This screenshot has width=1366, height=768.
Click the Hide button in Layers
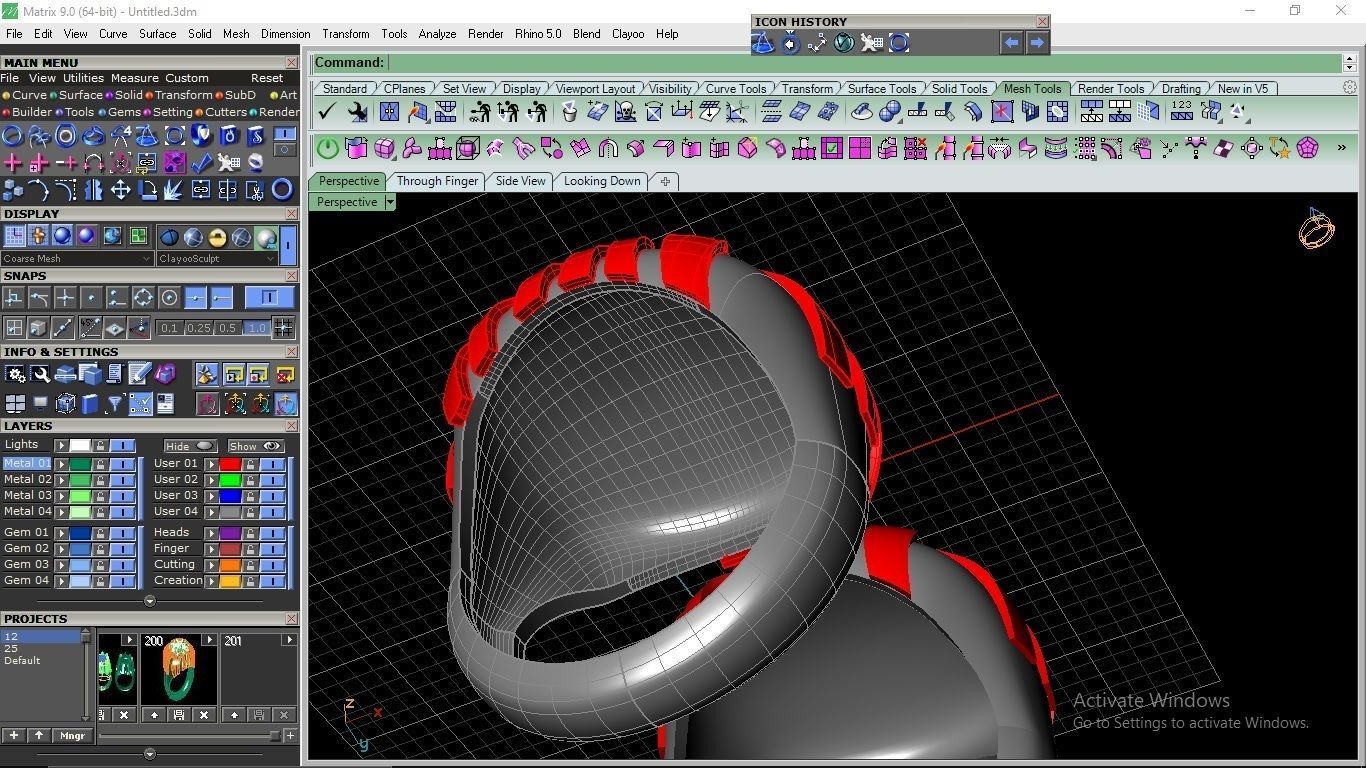[x=190, y=446]
